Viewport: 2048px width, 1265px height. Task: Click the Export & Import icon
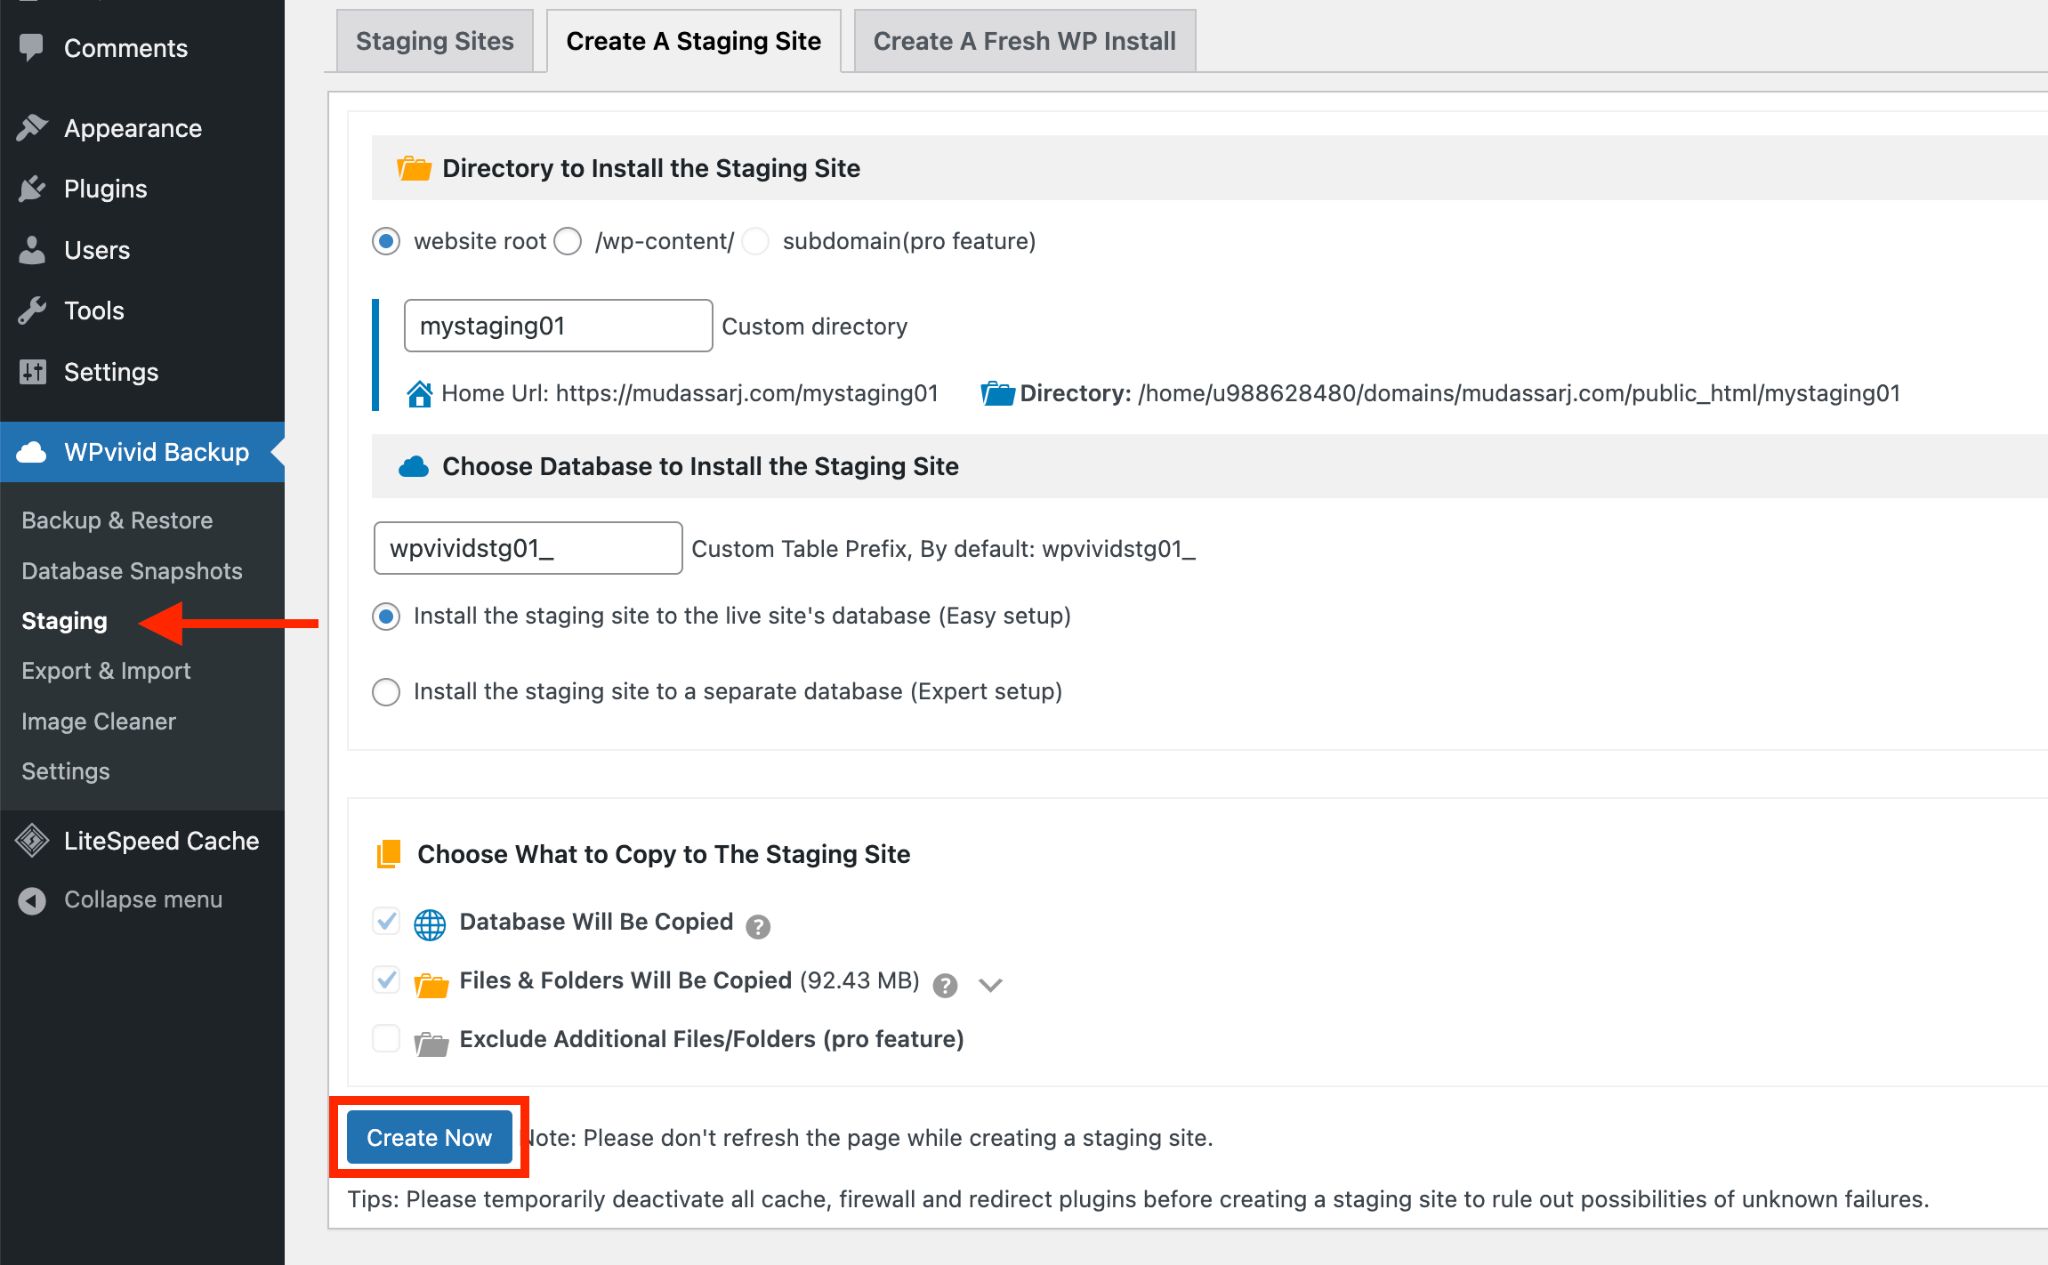point(107,670)
